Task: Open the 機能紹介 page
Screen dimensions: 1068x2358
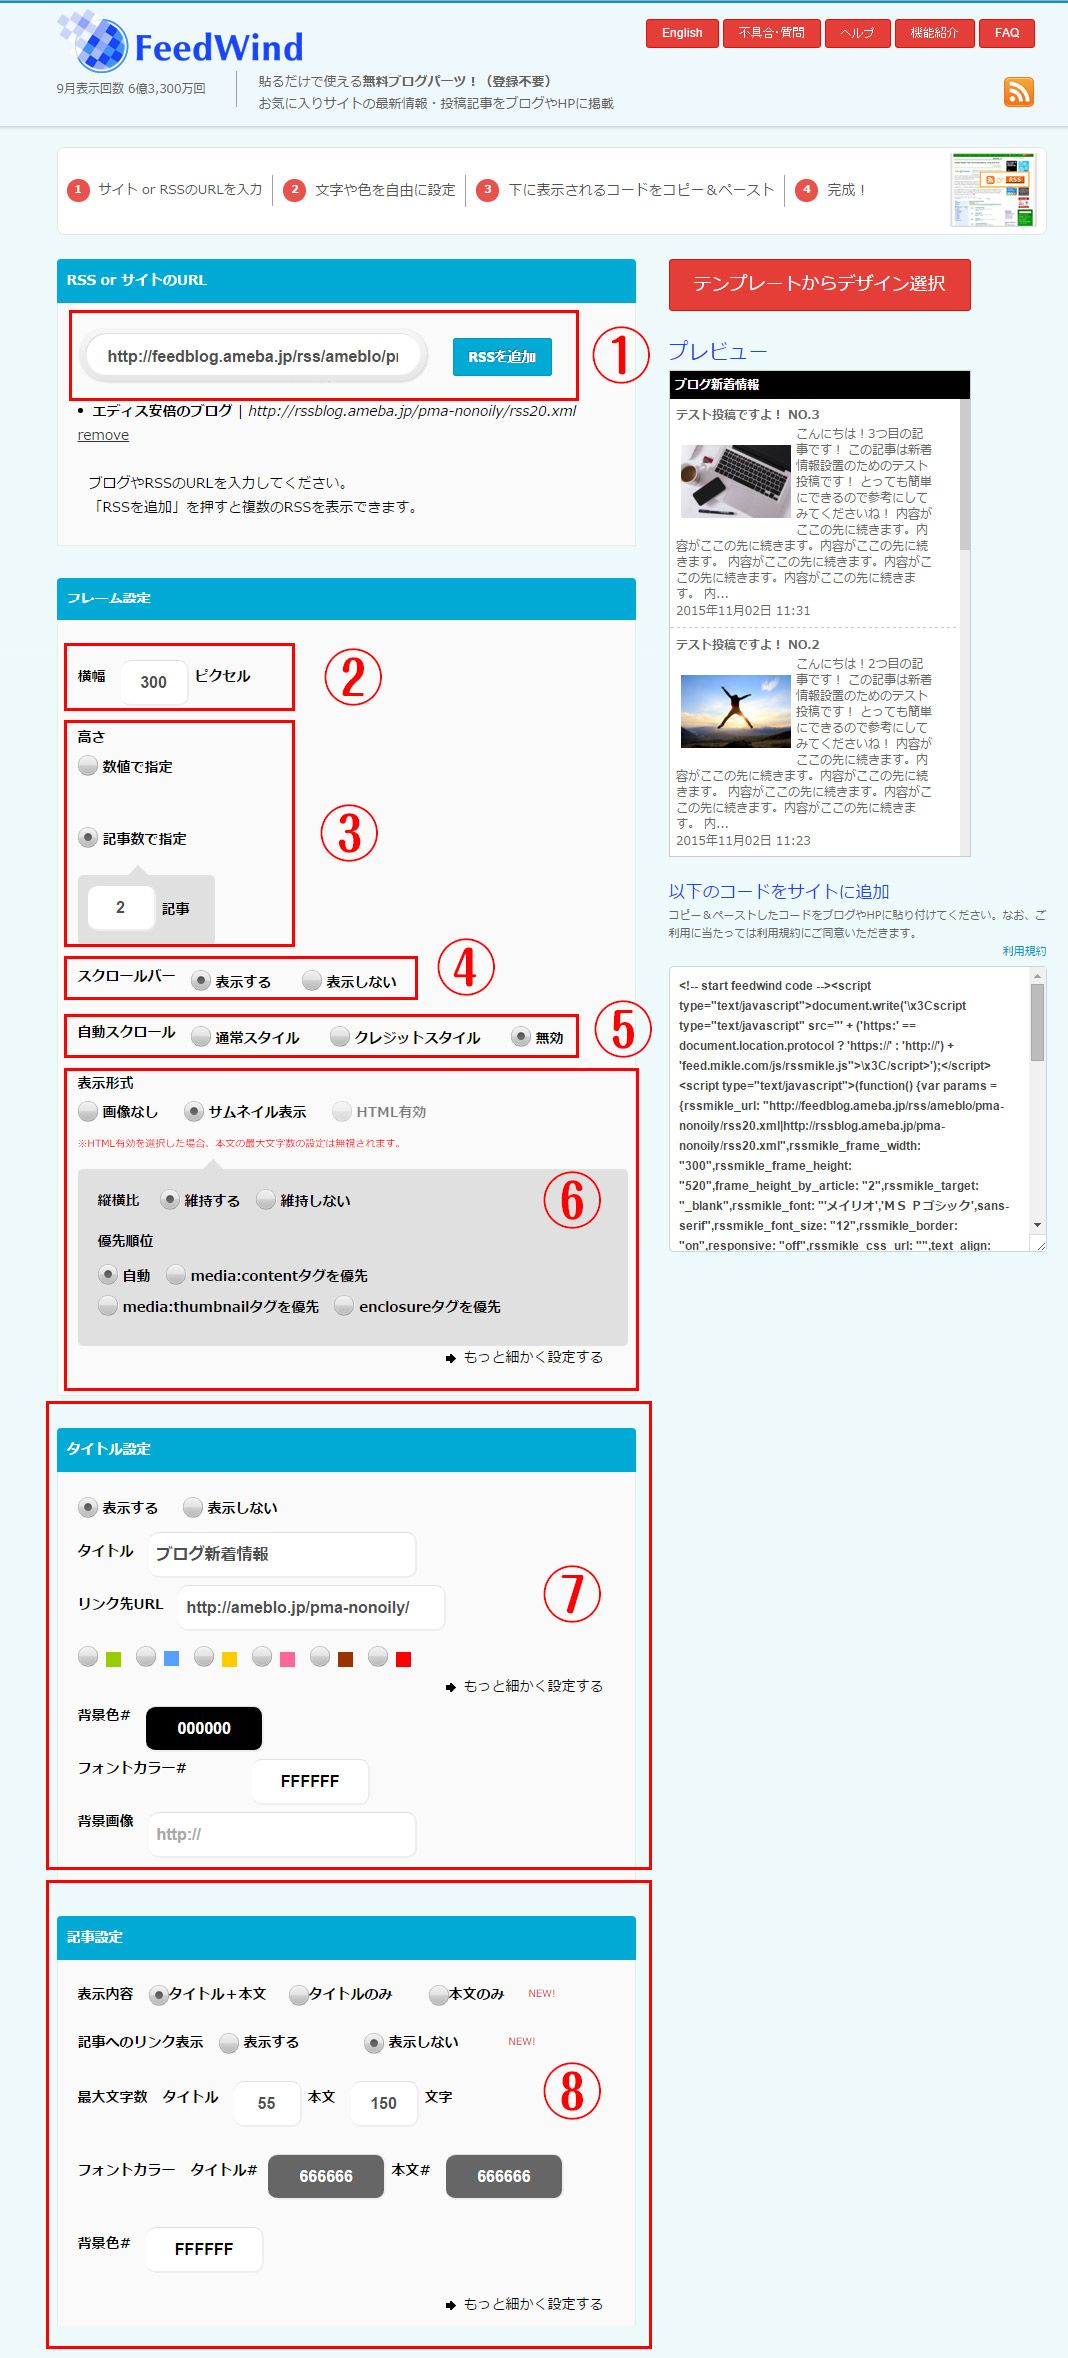Action: point(934,33)
